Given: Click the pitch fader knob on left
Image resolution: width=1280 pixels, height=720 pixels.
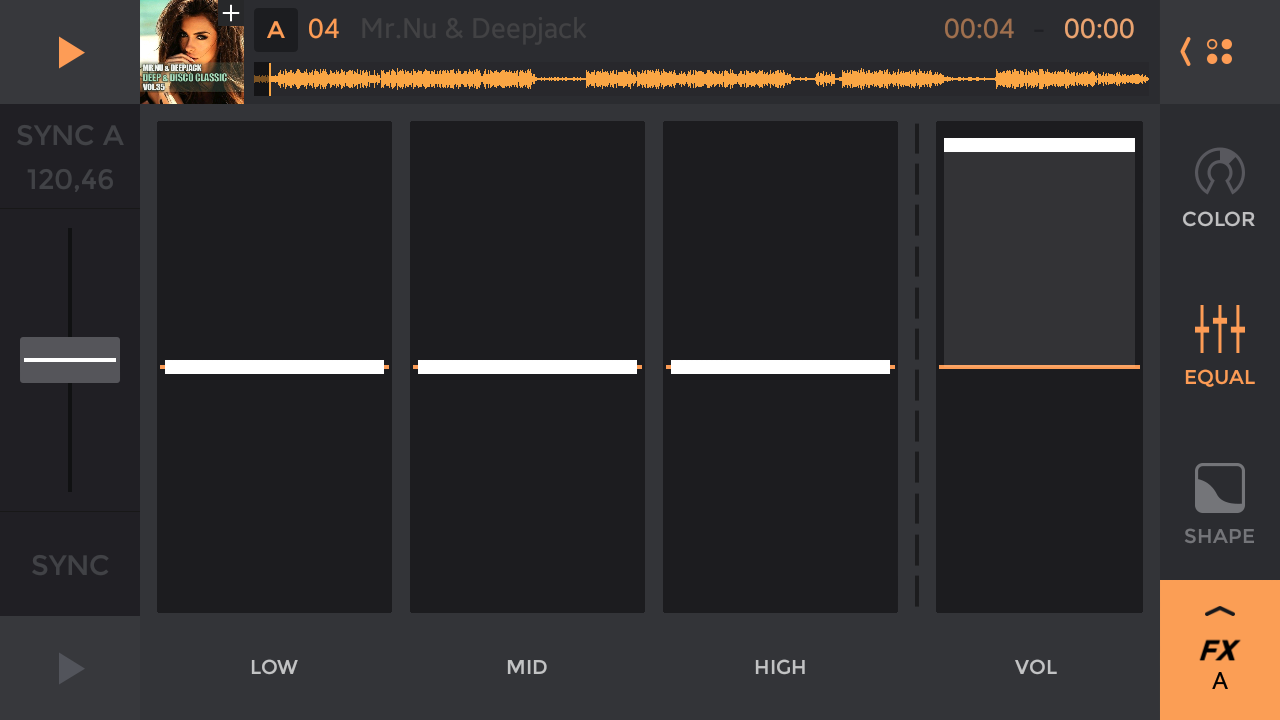Looking at the screenshot, I should (x=70, y=360).
